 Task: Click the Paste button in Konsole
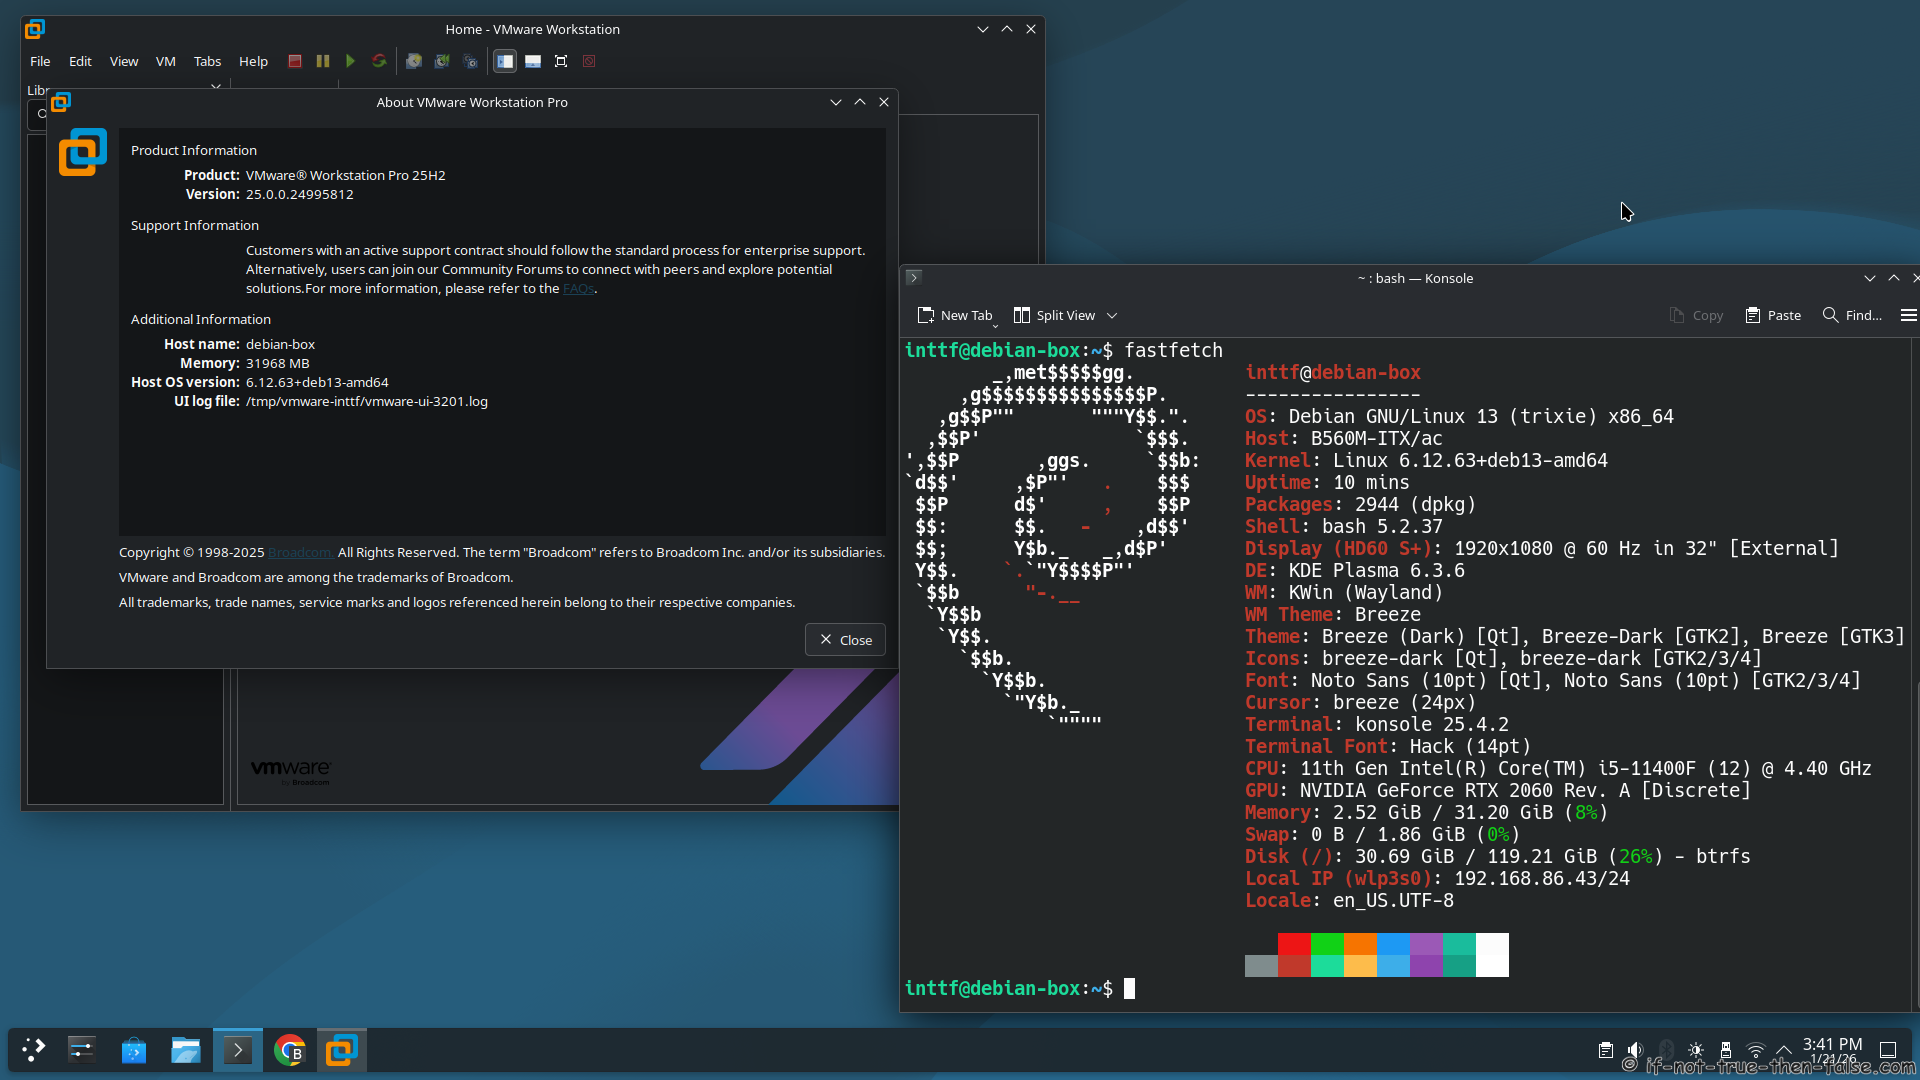click(x=1773, y=315)
